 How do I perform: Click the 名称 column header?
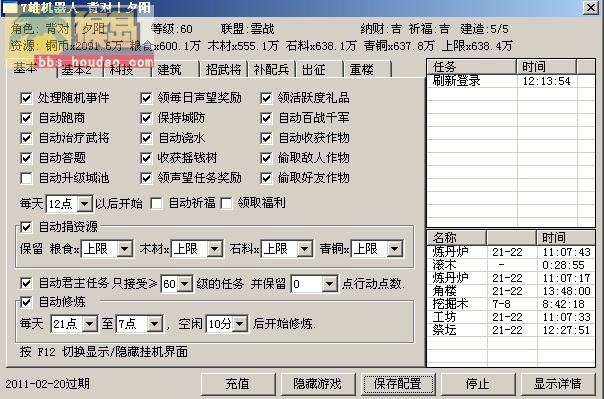click(457, 238)
